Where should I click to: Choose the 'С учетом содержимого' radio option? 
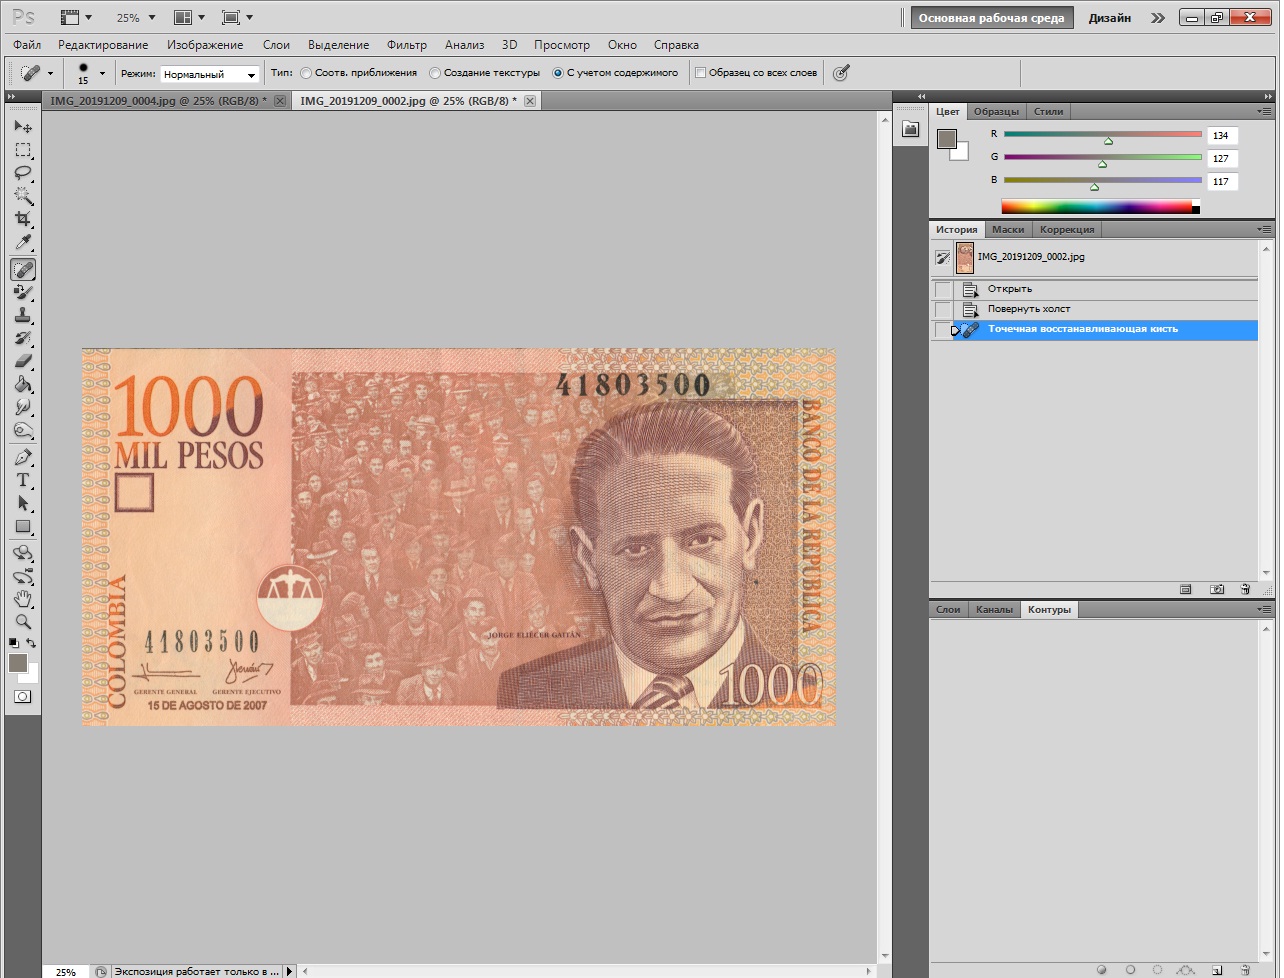click(x=615, y=73)
